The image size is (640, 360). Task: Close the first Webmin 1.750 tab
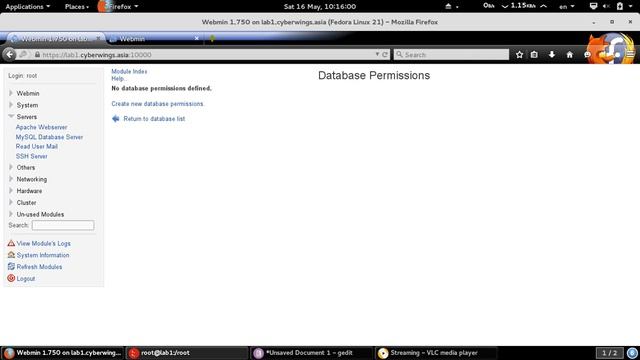click(x=98, y=38)
